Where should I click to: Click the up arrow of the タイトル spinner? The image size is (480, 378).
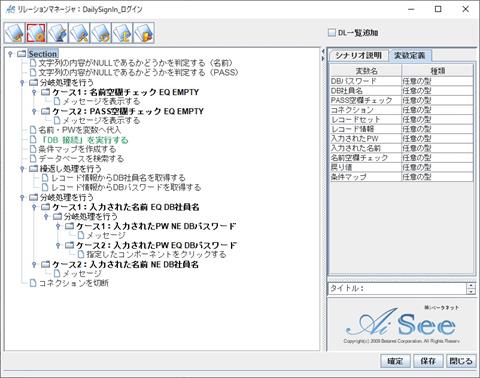471,285
